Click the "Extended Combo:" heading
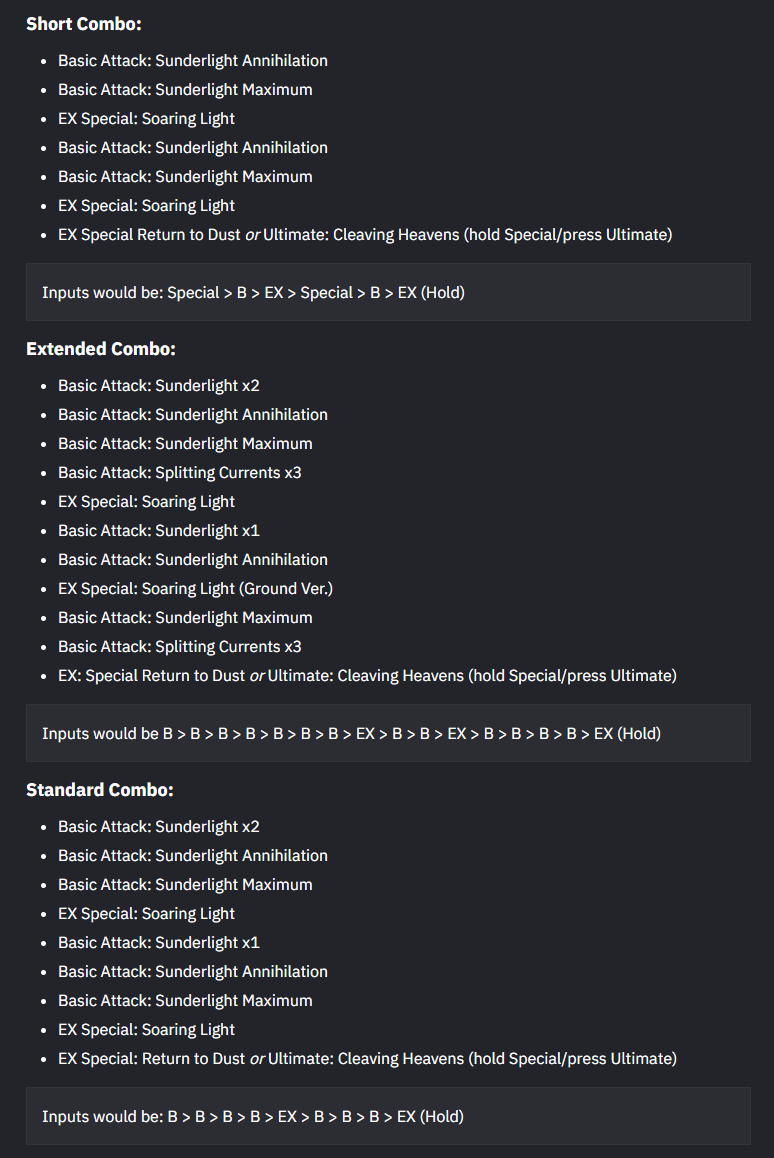Screen dimensions: 774x1158 (101, 349)
